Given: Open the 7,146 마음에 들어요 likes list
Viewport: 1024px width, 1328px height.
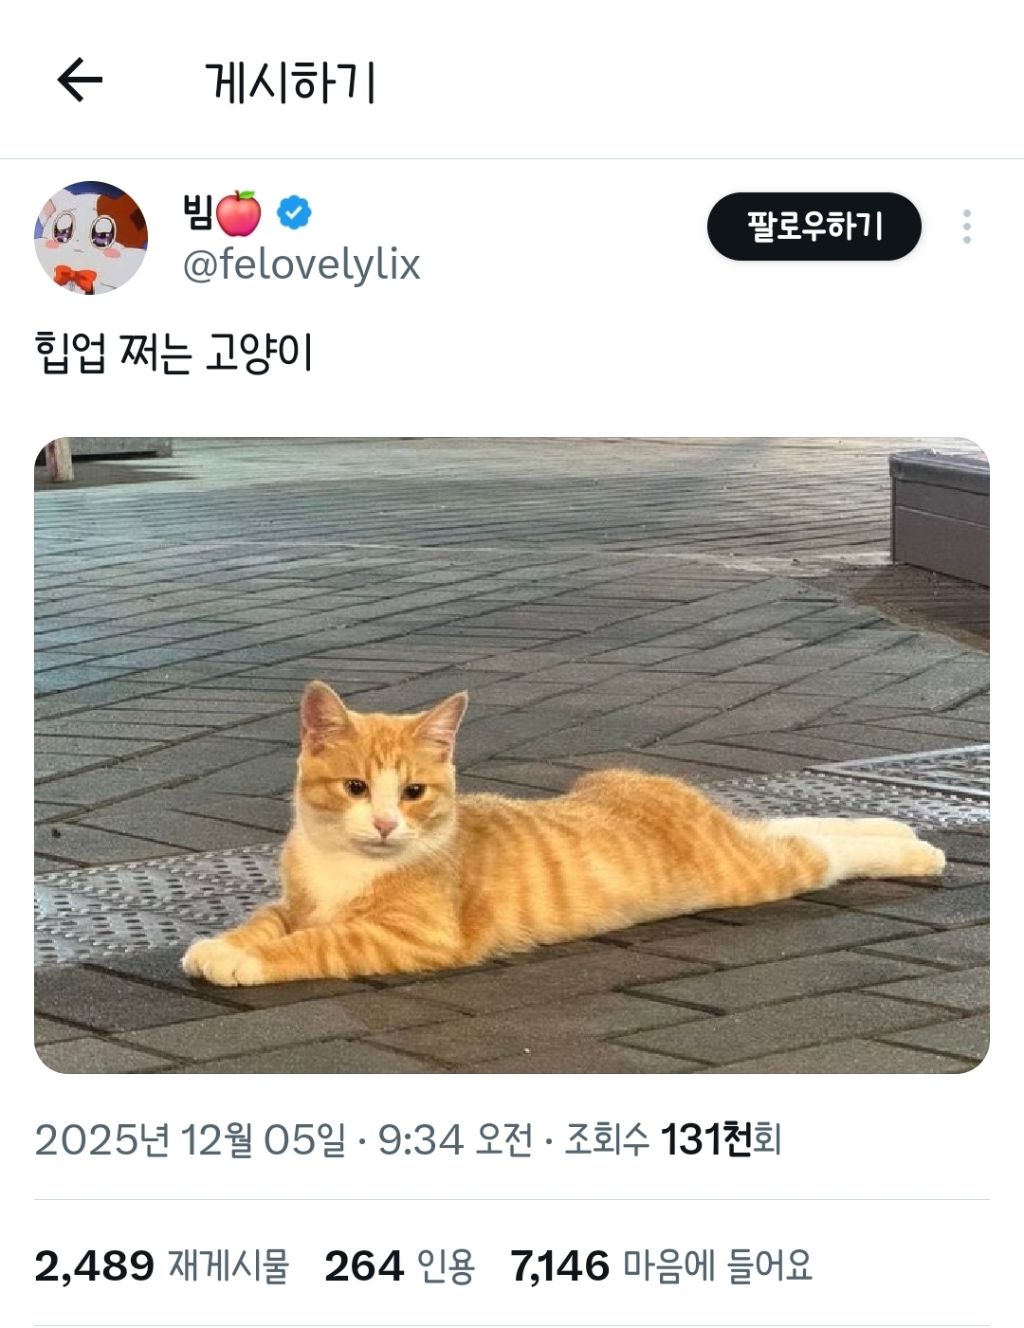Looking at the screenshot, I should tap(661, 1266).
